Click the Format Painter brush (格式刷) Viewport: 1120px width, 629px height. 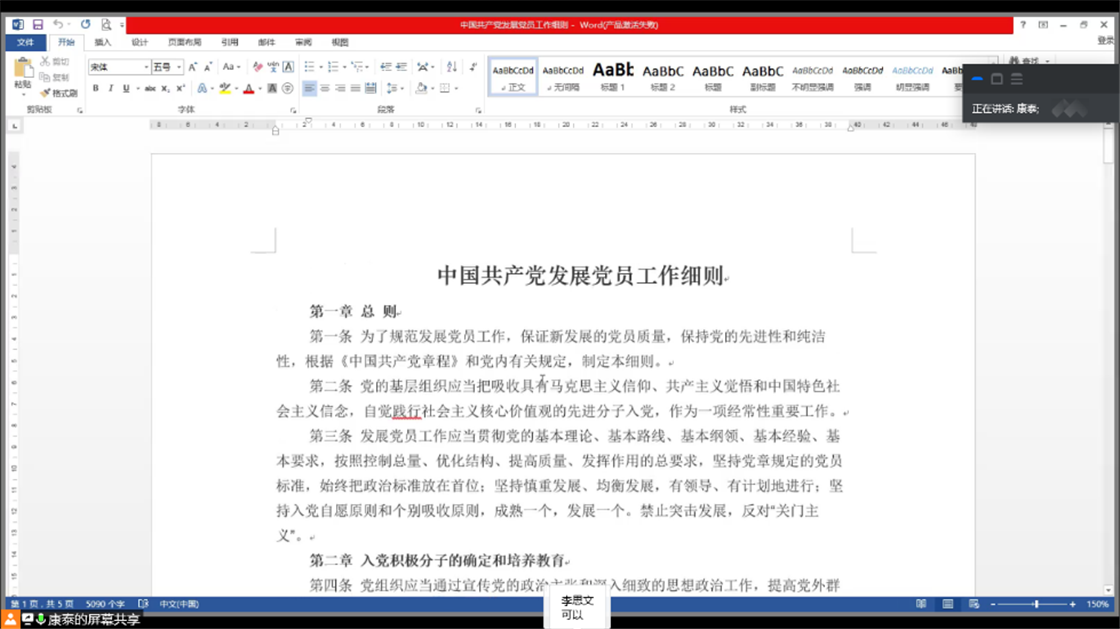[59, 93]
